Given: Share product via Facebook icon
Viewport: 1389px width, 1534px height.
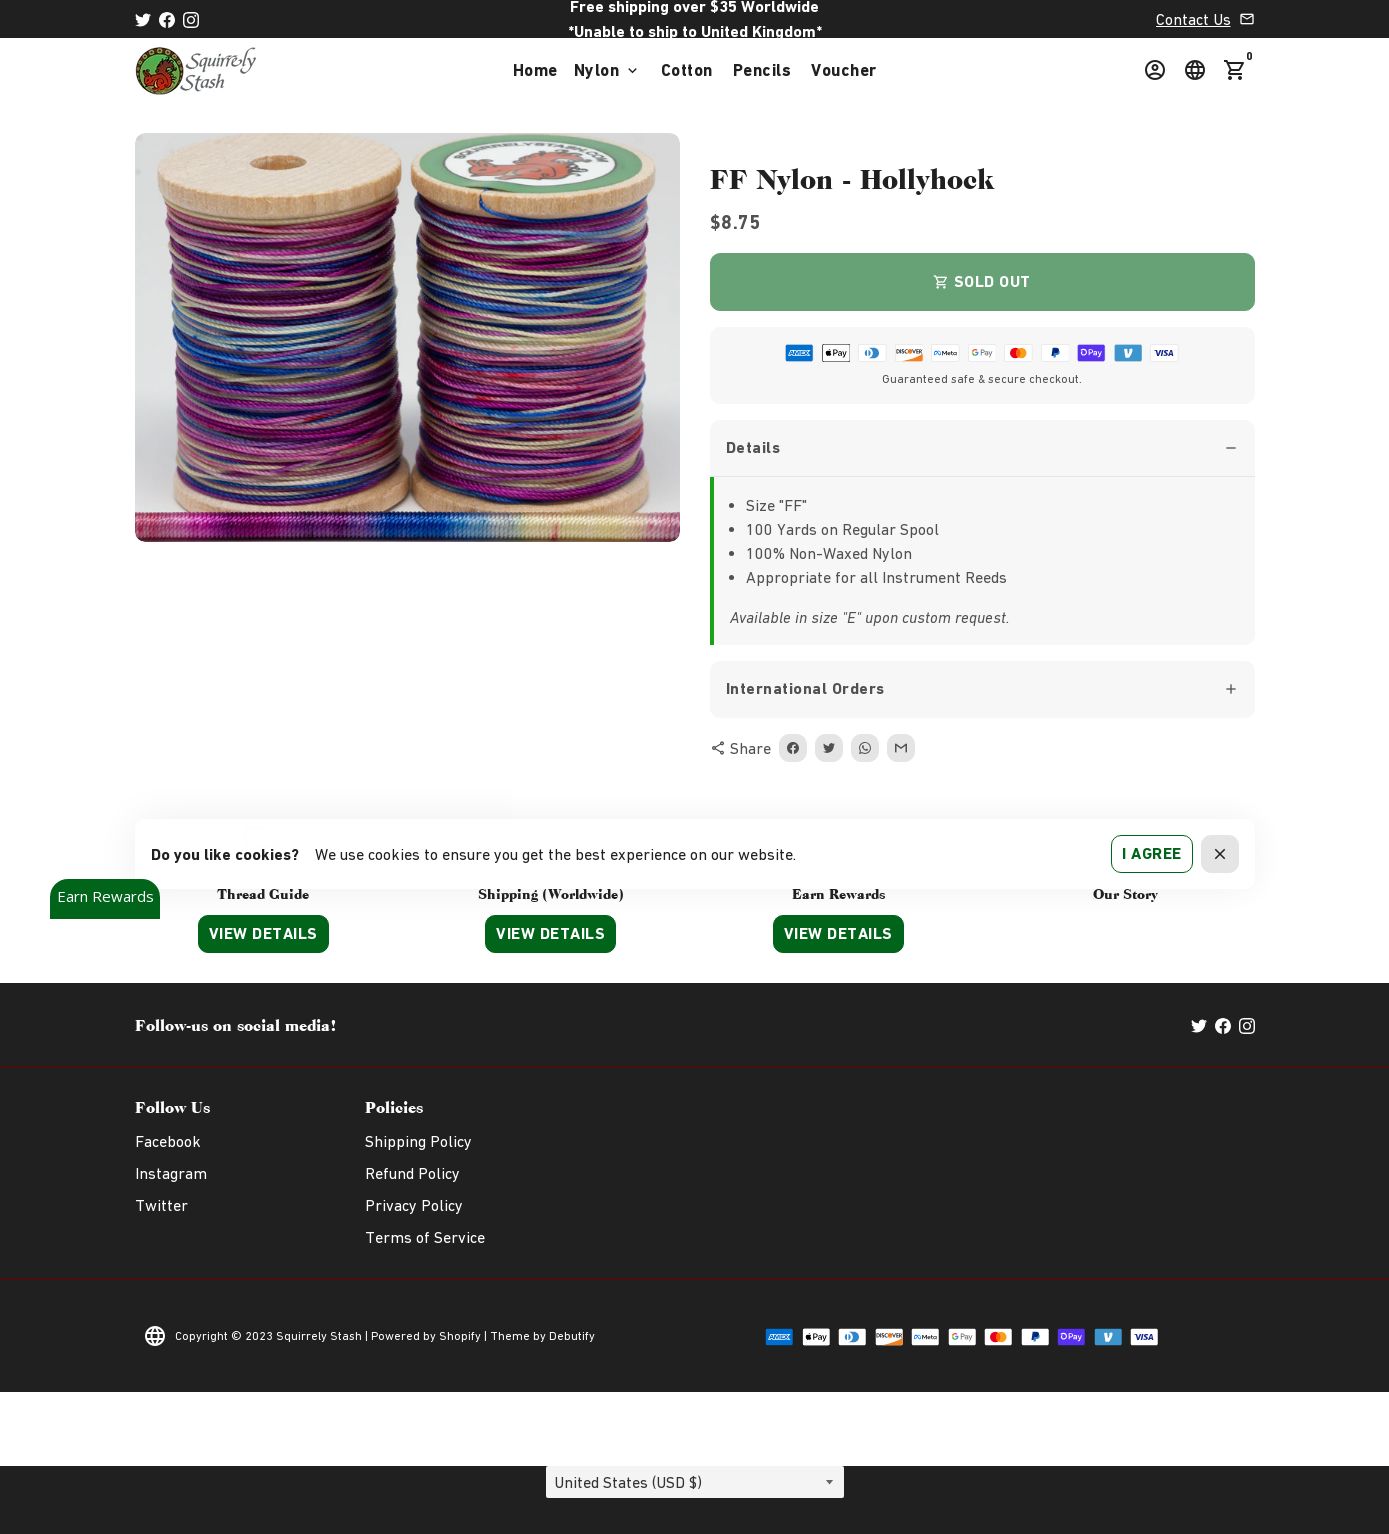Looking at the screenshot, I should (x=793, y=748).
